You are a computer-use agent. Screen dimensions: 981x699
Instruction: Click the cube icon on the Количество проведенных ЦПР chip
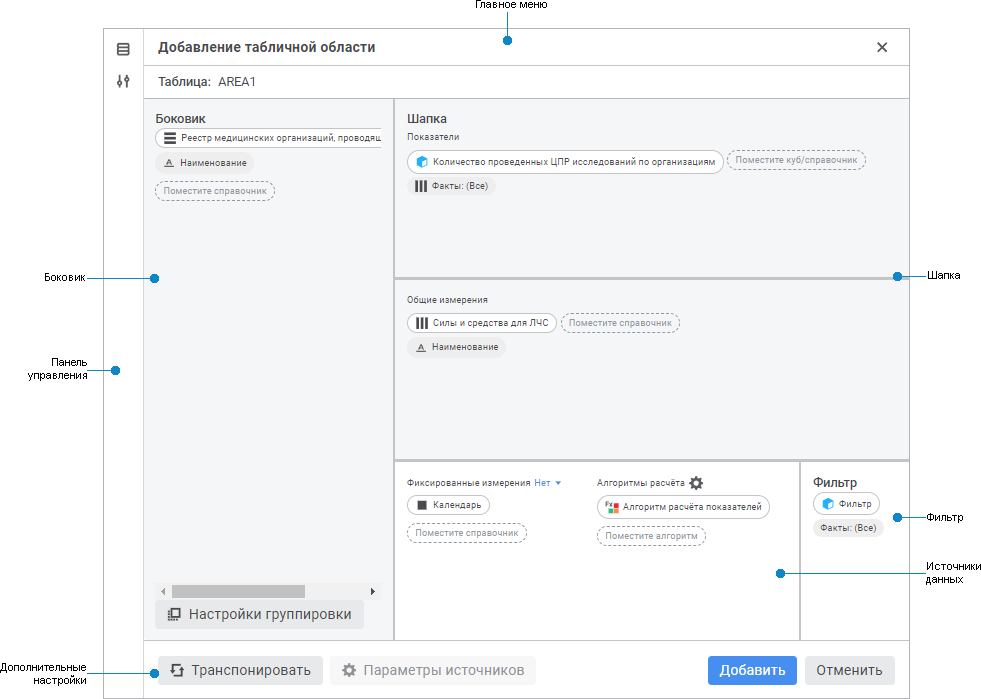(422, 162)
